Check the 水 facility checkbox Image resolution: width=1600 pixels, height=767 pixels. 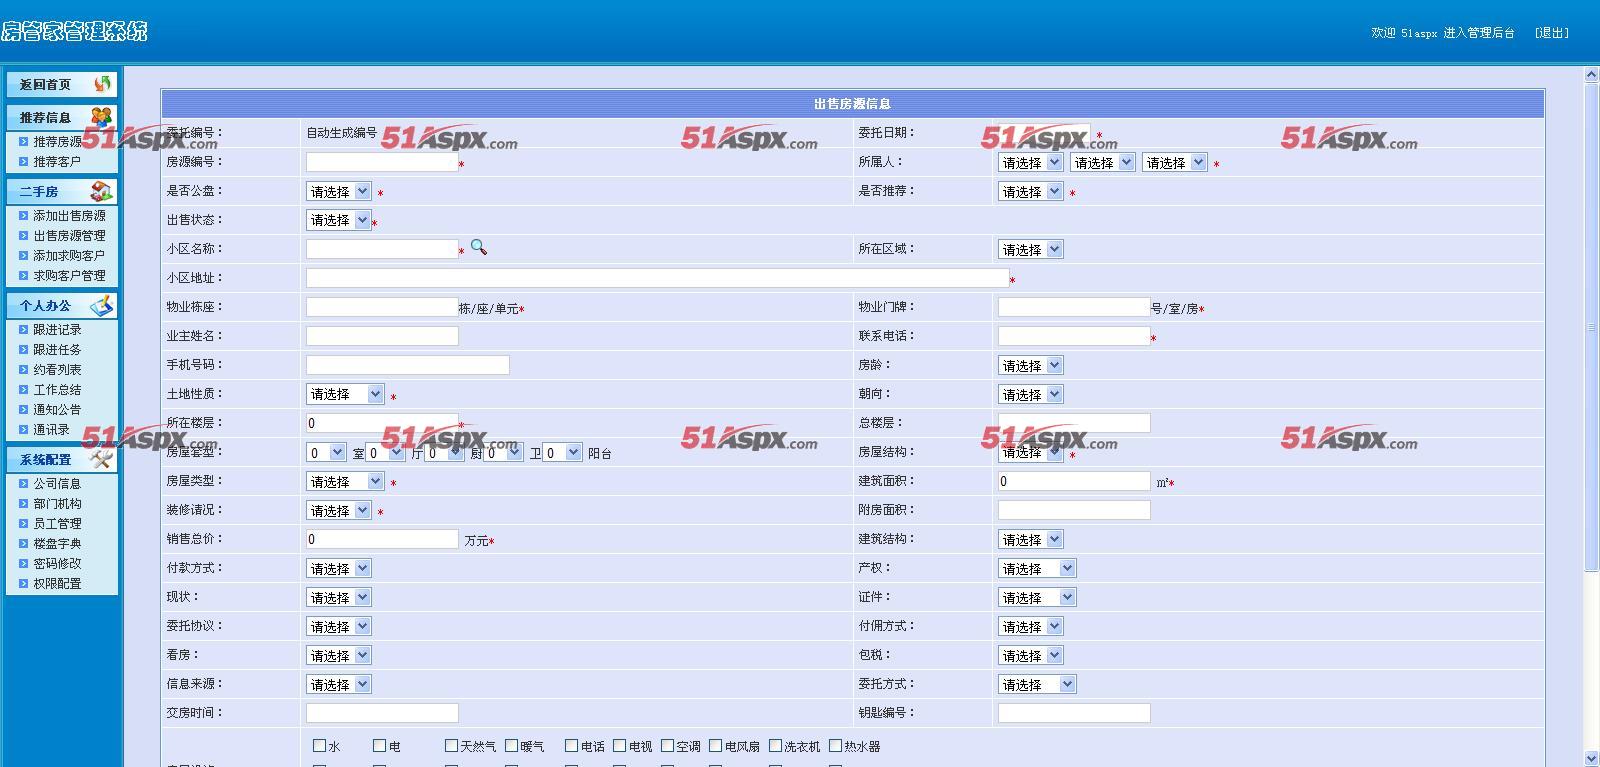tap(320, 745)
